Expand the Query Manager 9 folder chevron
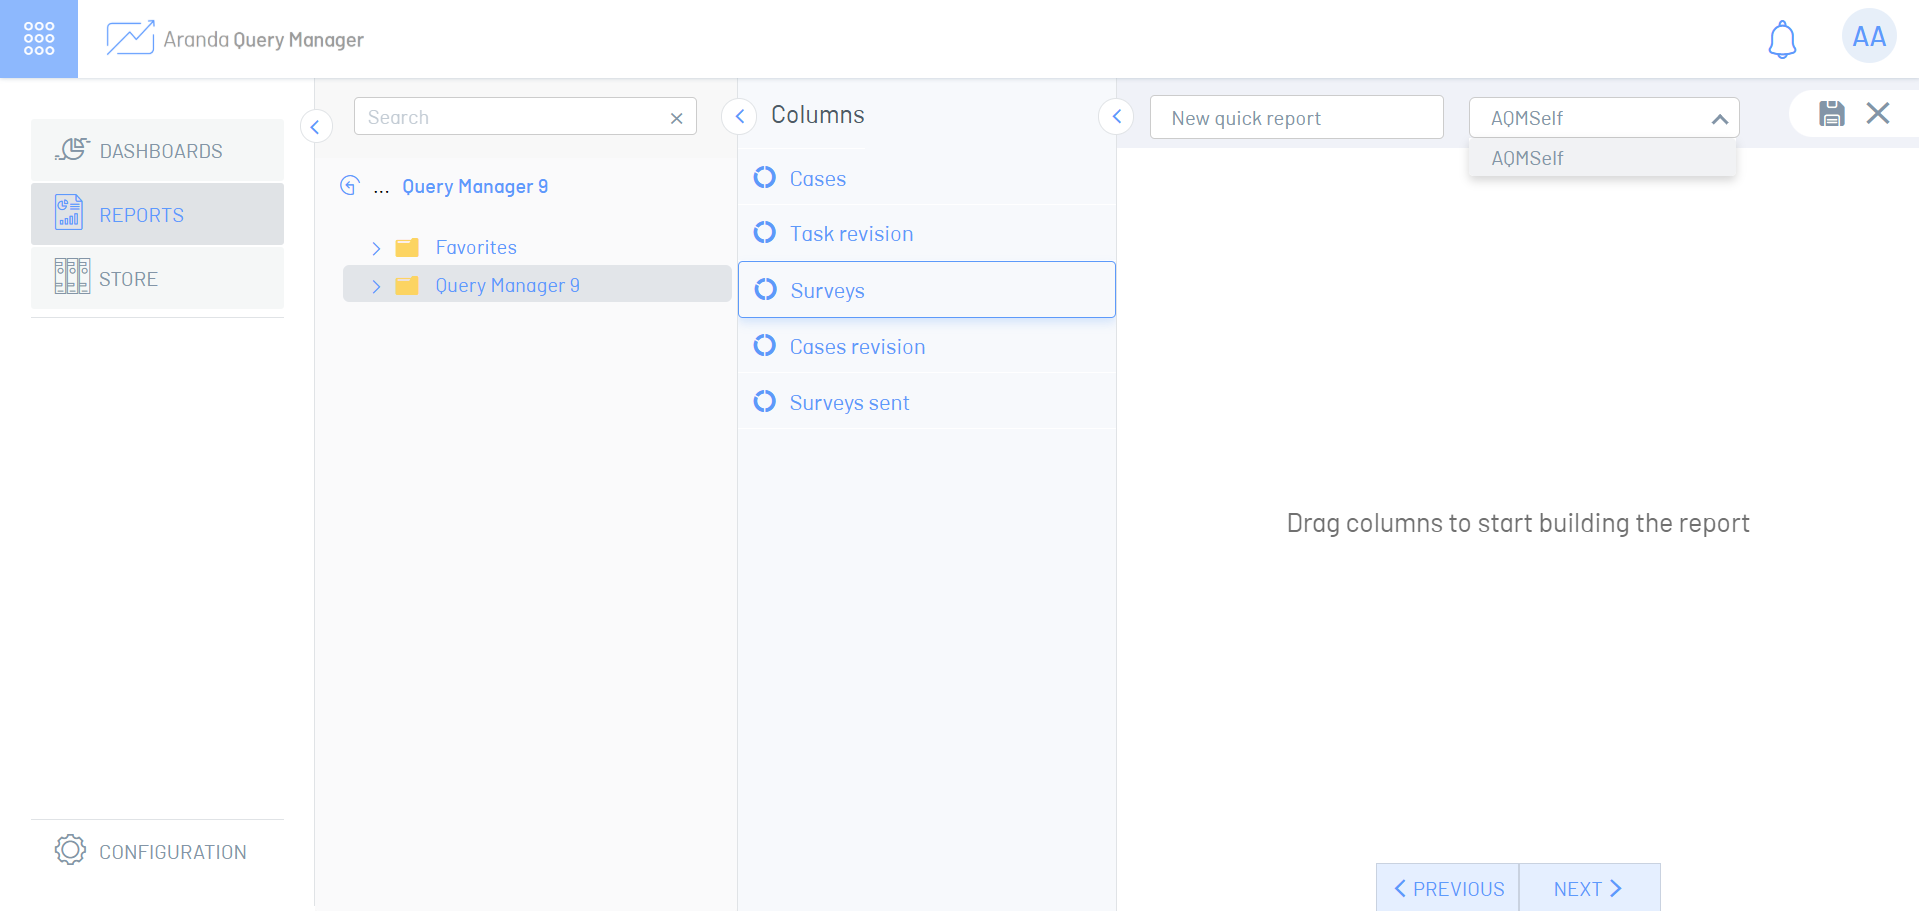This screenshot has width=1919, height=912. click(x=376, y=286)
